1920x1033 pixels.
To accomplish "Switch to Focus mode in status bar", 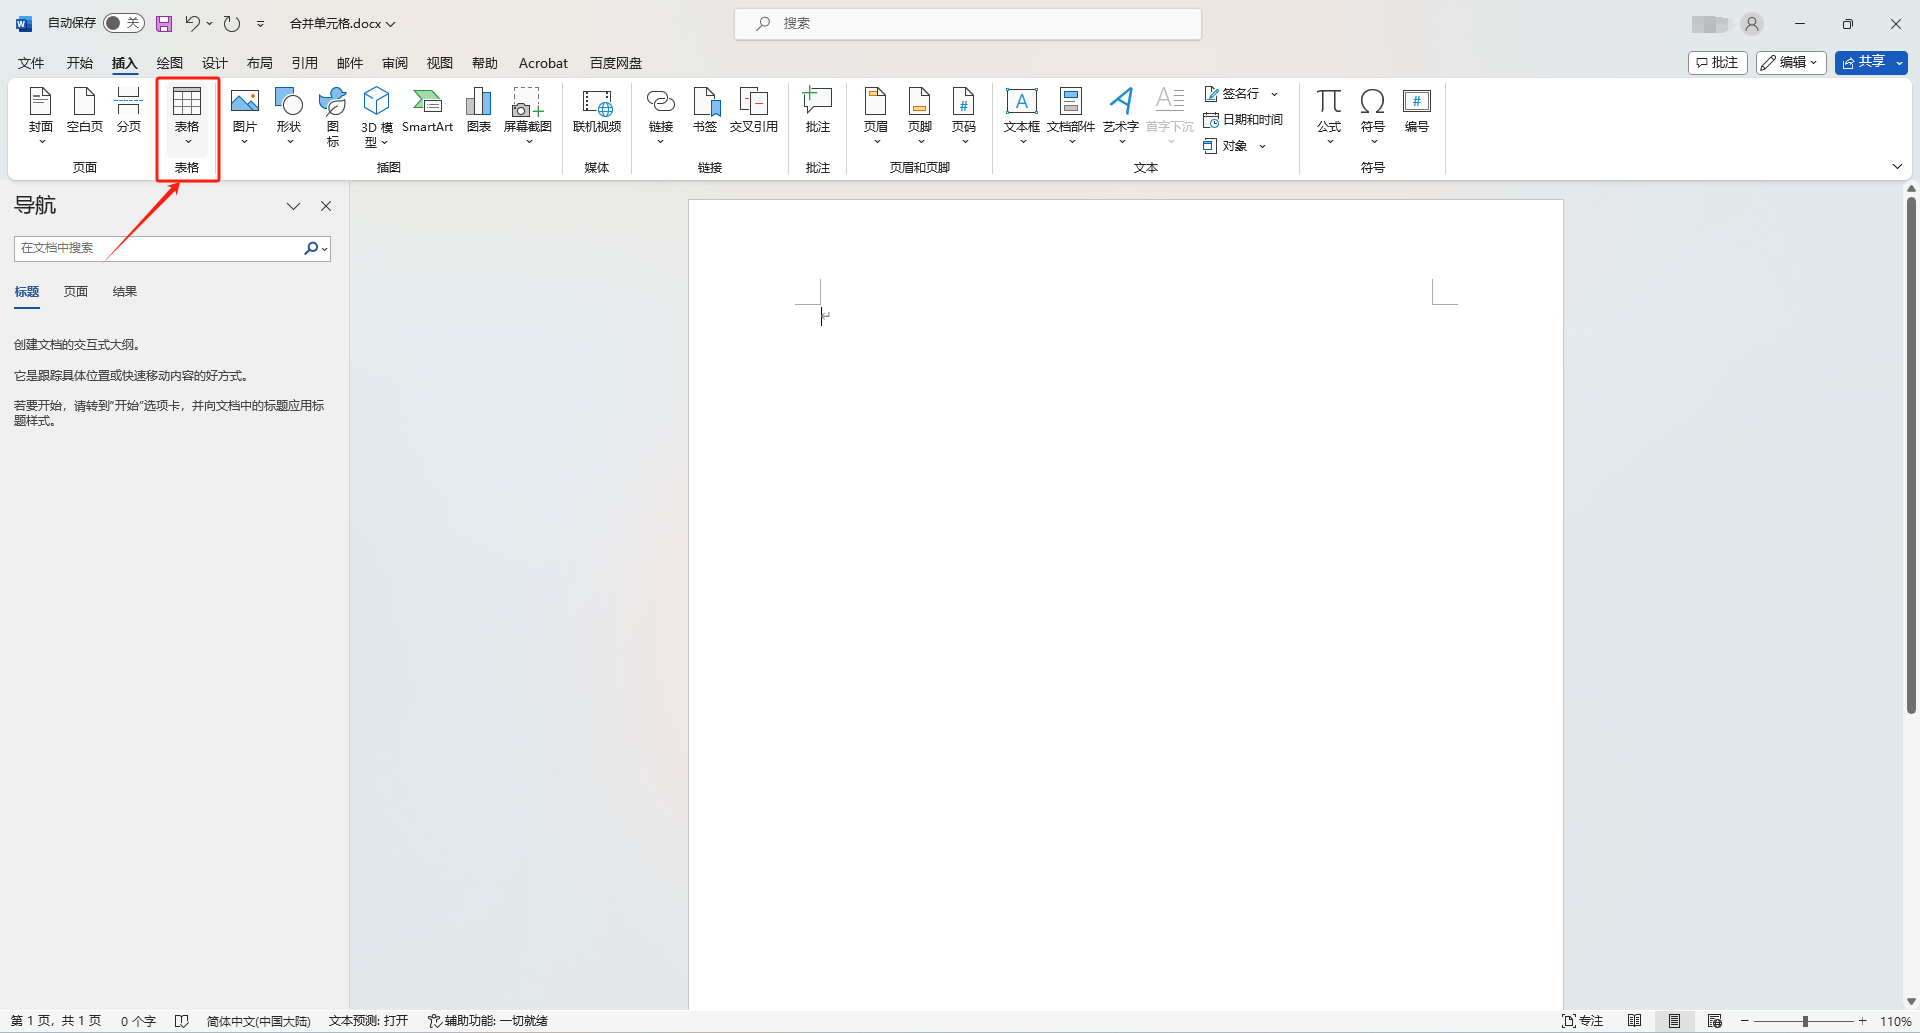I will point(1583,1021).
